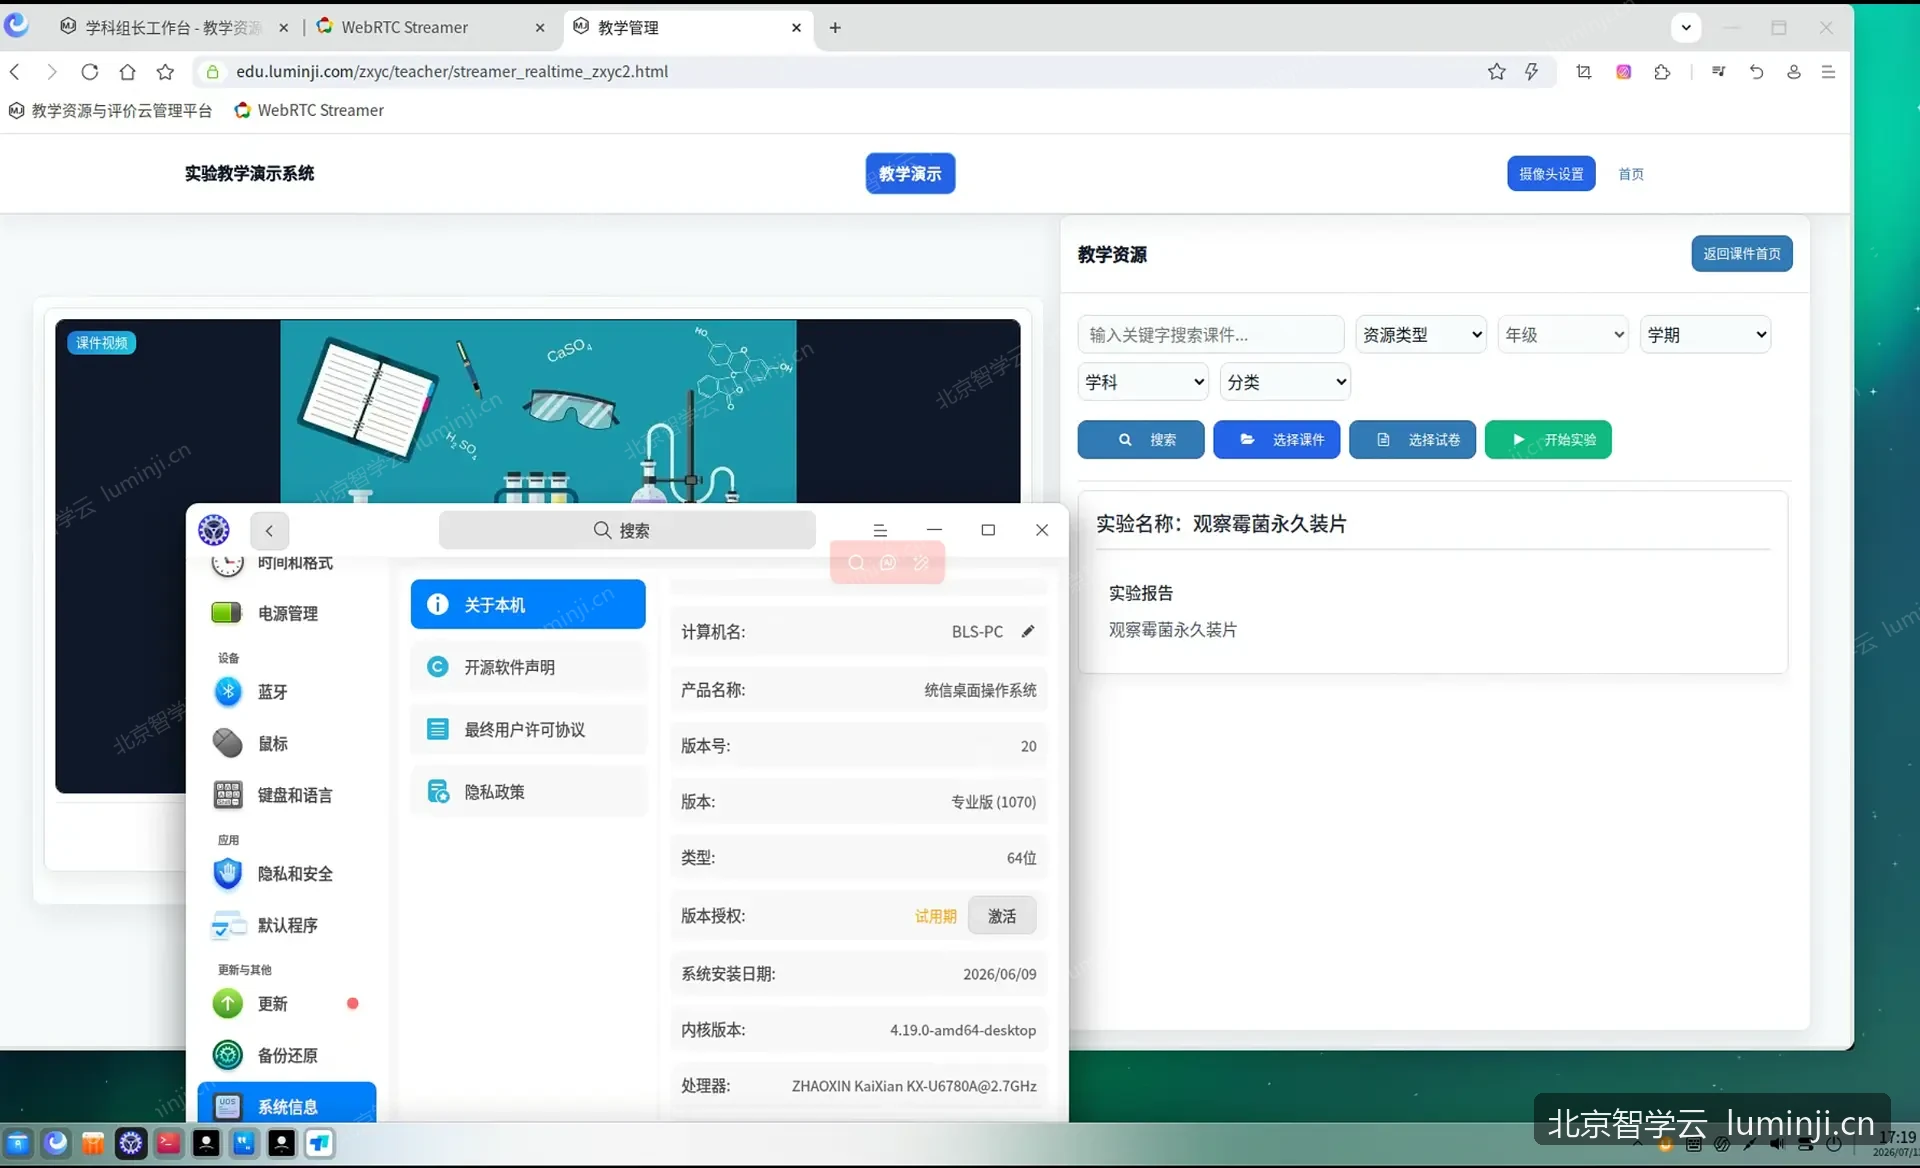Select the 关于本机 entry

click(x=528, y=604)
